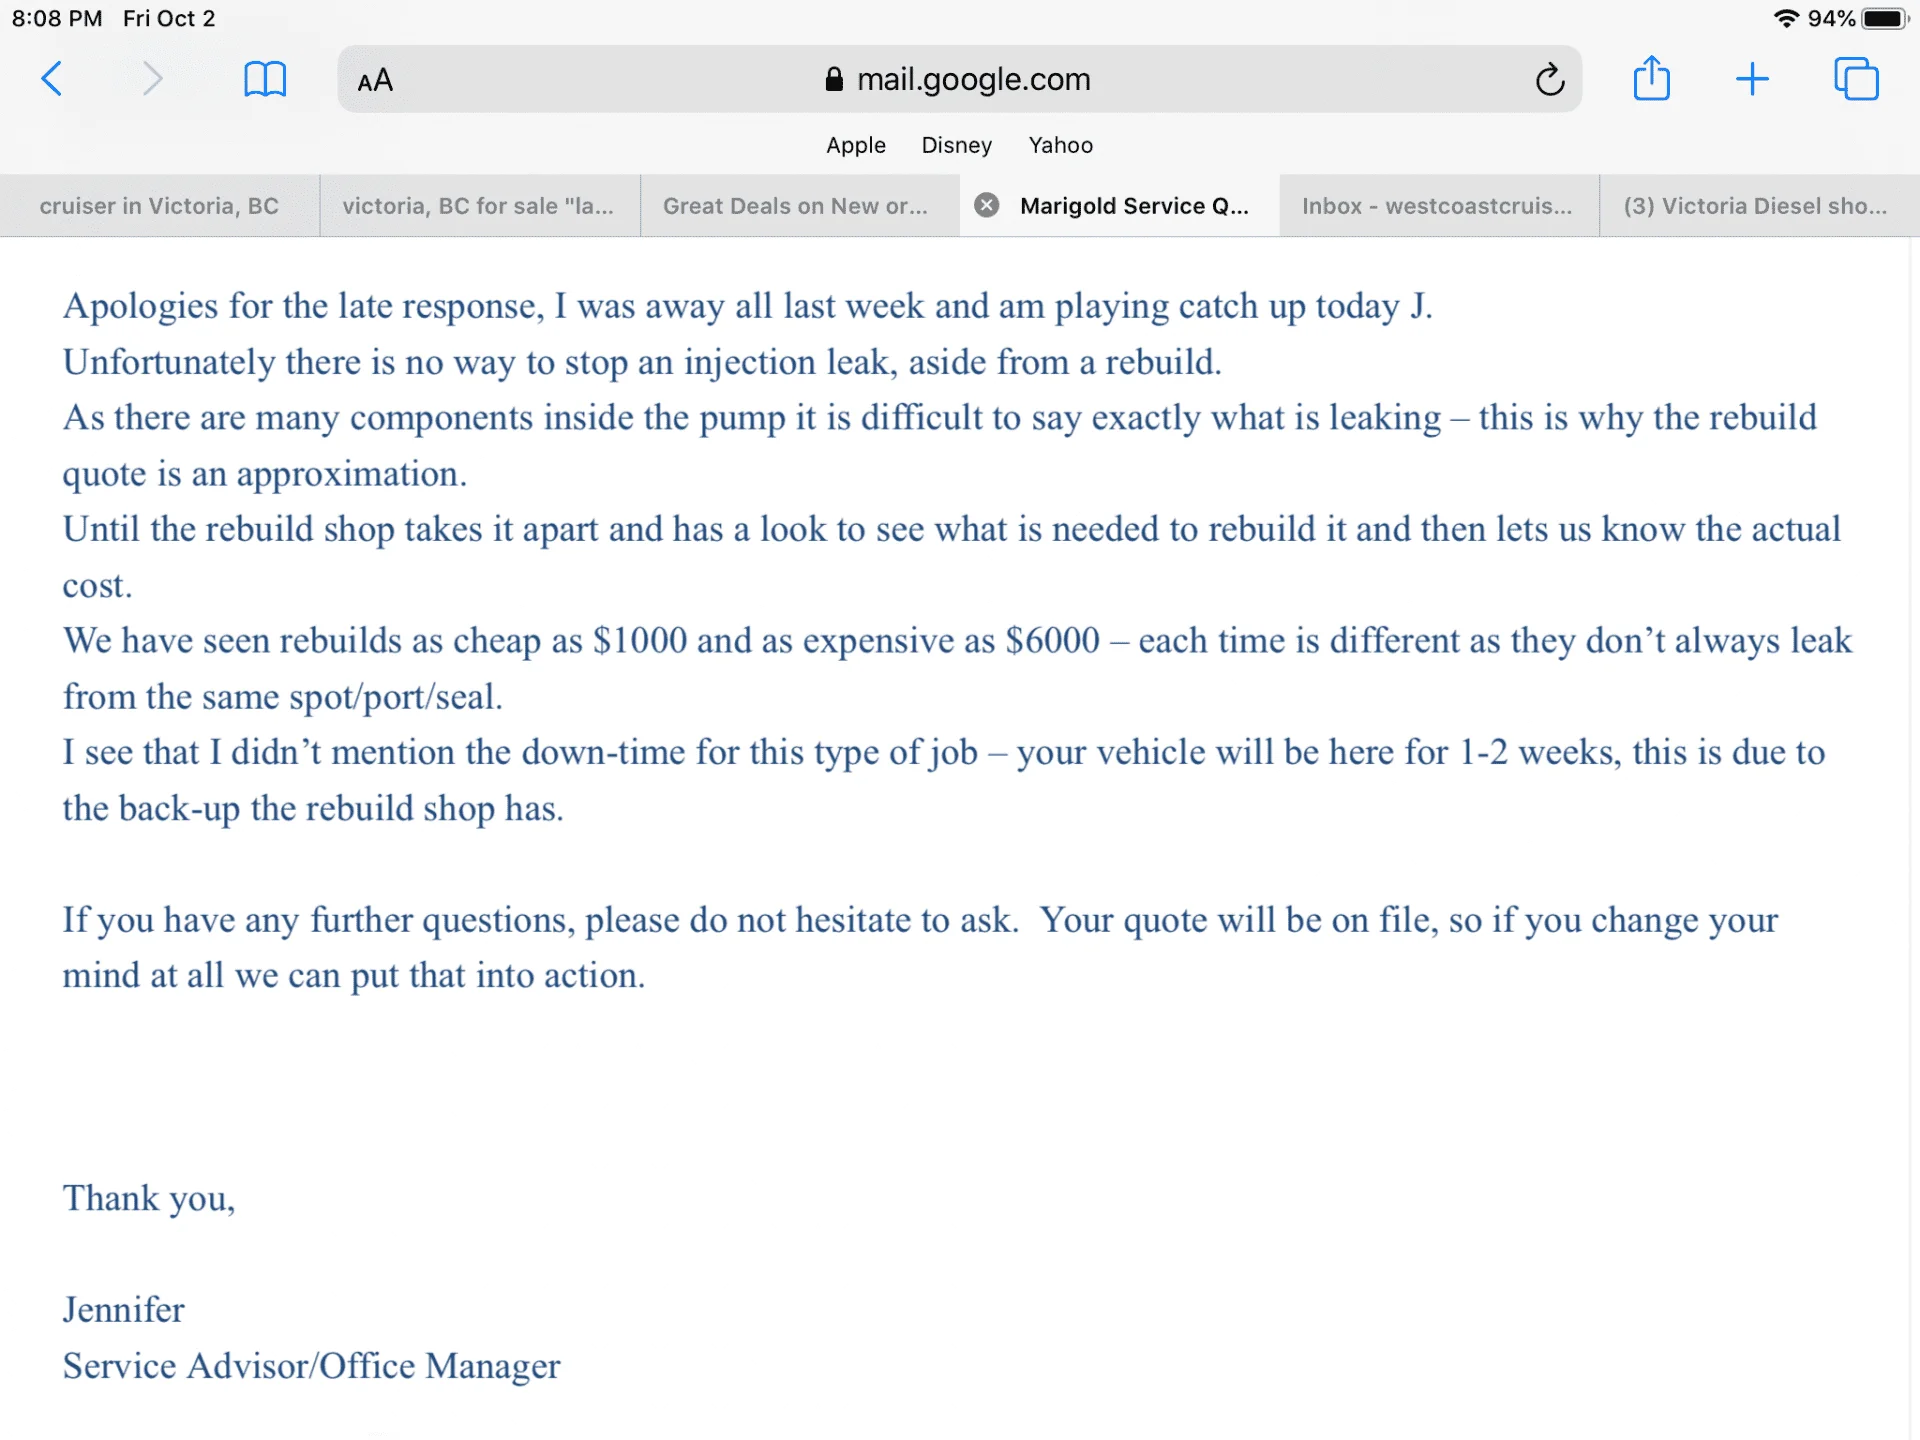Reload the page with refresh icon

tap(1549, 79)
